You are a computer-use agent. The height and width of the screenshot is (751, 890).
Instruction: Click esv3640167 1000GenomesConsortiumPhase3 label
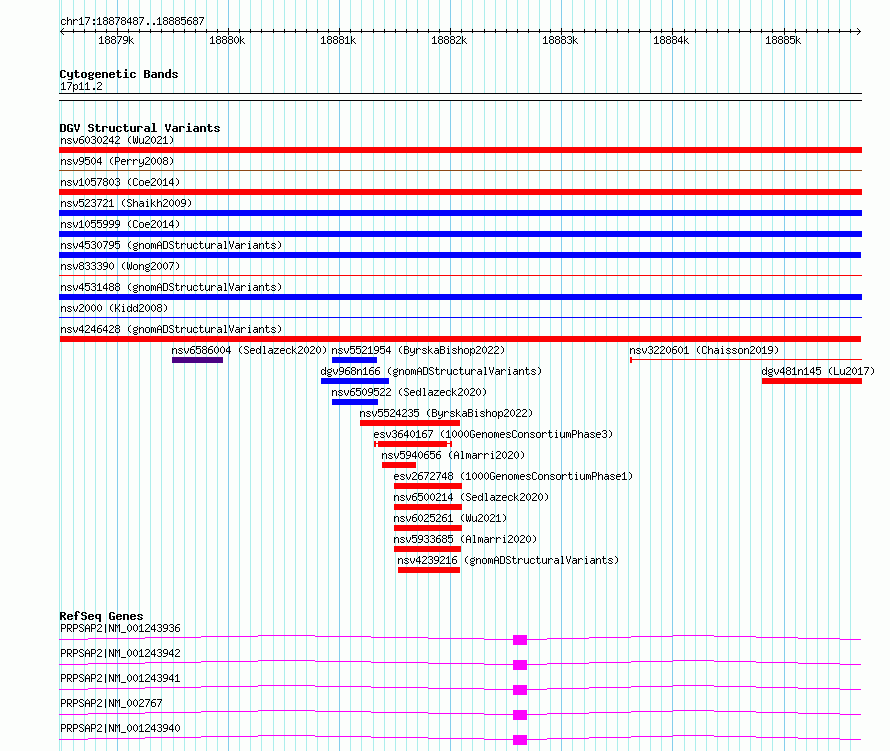click(493, 434)
